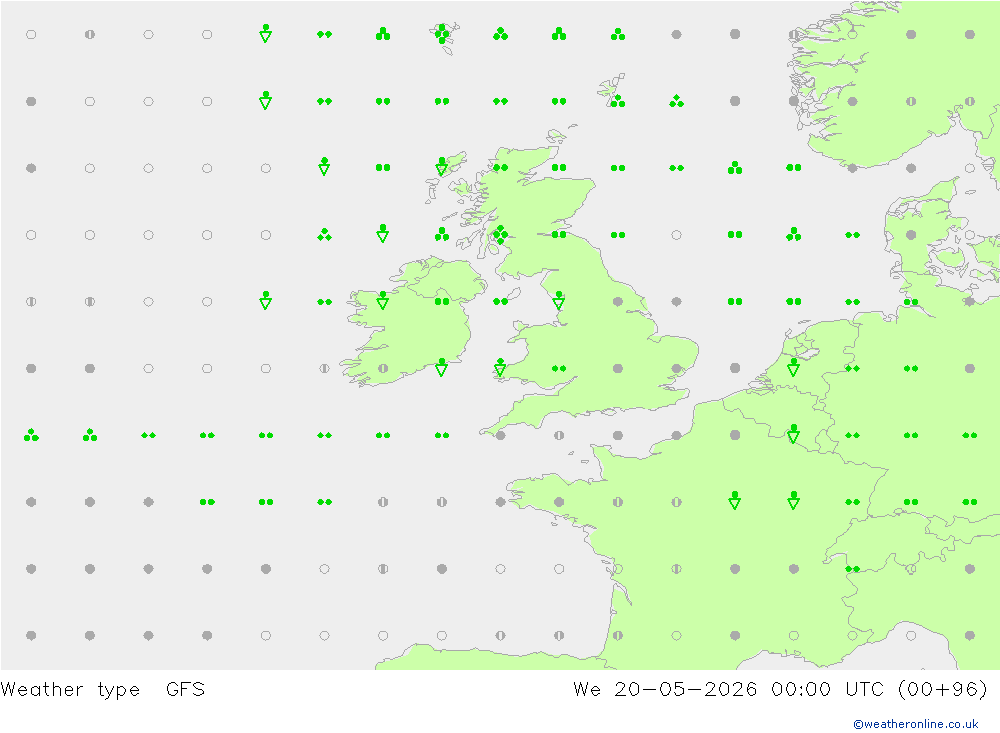1000x733 pixels.
Task: Select the forecast date '20-05-2026 00:00 UTC' label
Action: (x=749, y=690)
